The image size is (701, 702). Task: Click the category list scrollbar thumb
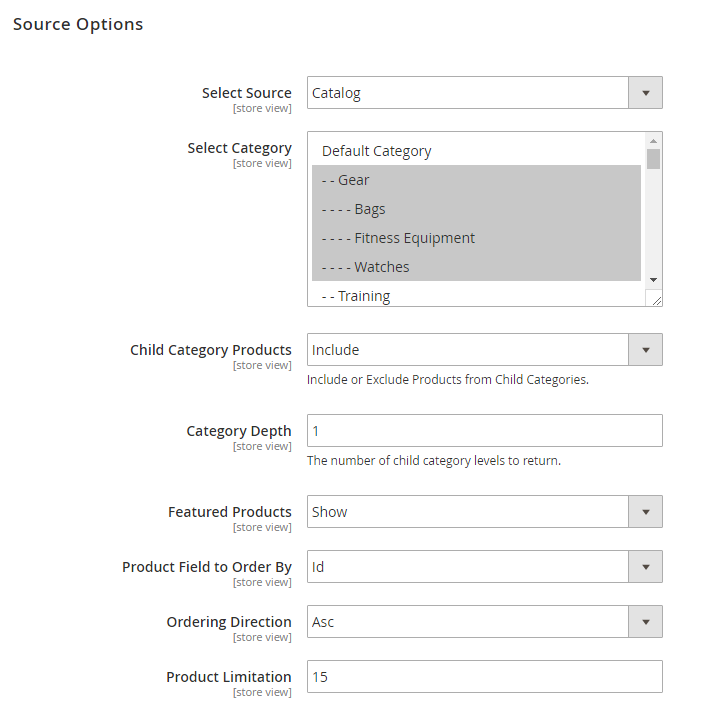653,159
